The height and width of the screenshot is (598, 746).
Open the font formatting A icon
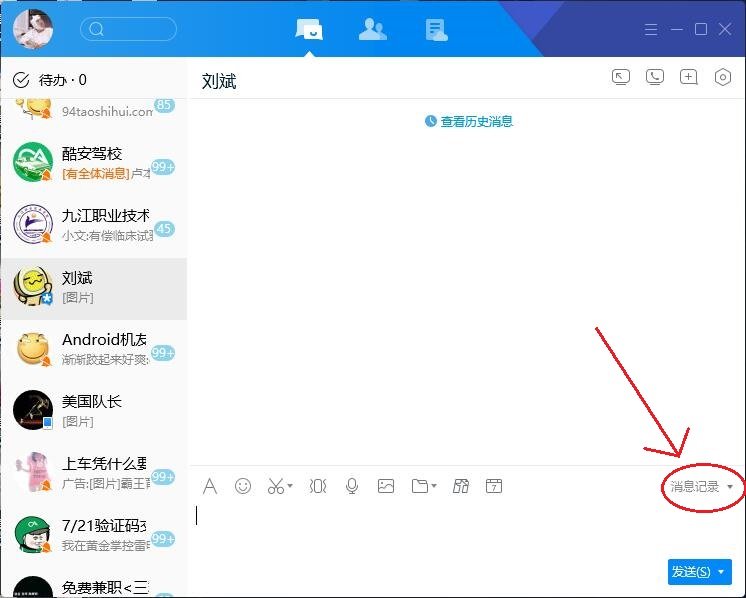pos(210,486)
